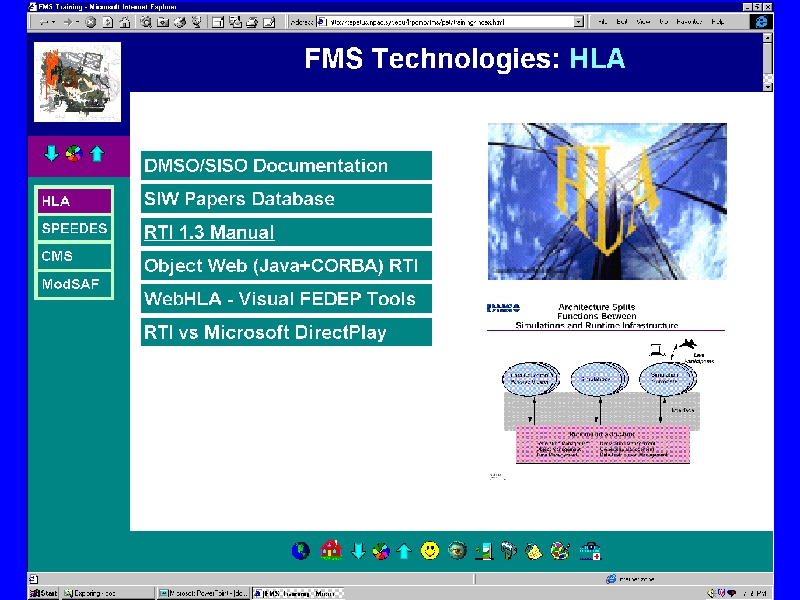Click the eye icon in bottom bar
The image size is (800, 600).
pyautogui.click(x=457, y=551)
